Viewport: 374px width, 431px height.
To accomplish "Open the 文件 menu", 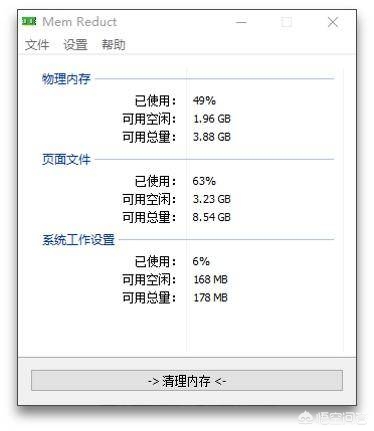I will pyautogui.click(x=37, y=44).
